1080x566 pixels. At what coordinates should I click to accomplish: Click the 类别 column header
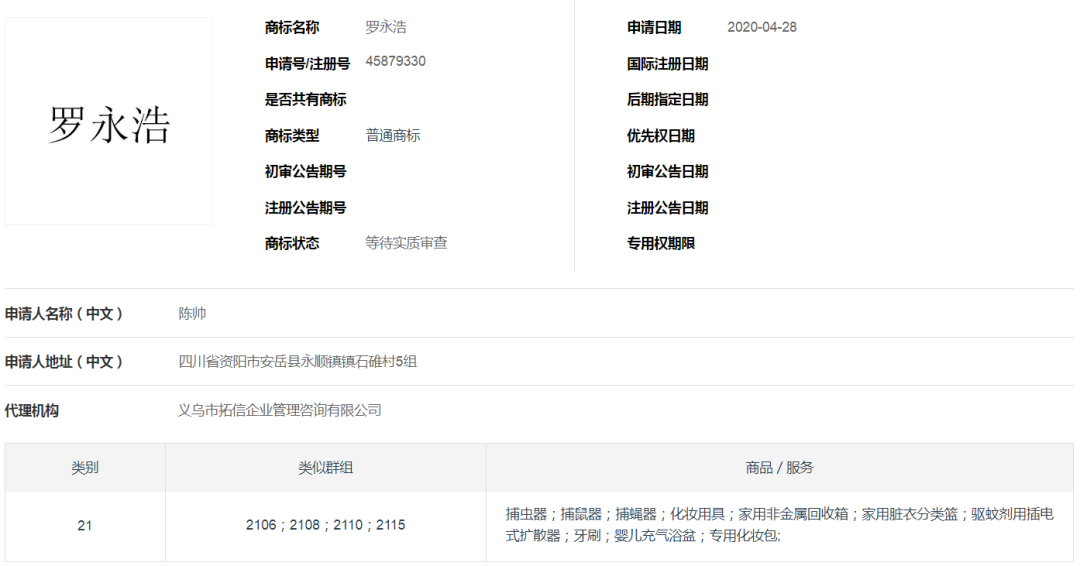[x=85, y=468]
